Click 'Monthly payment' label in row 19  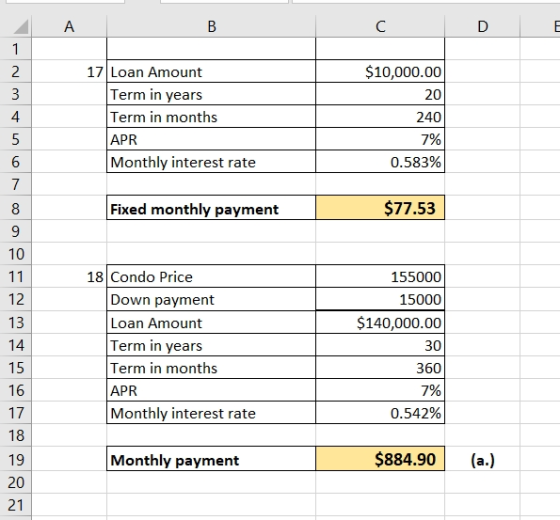tap(175, 460)
